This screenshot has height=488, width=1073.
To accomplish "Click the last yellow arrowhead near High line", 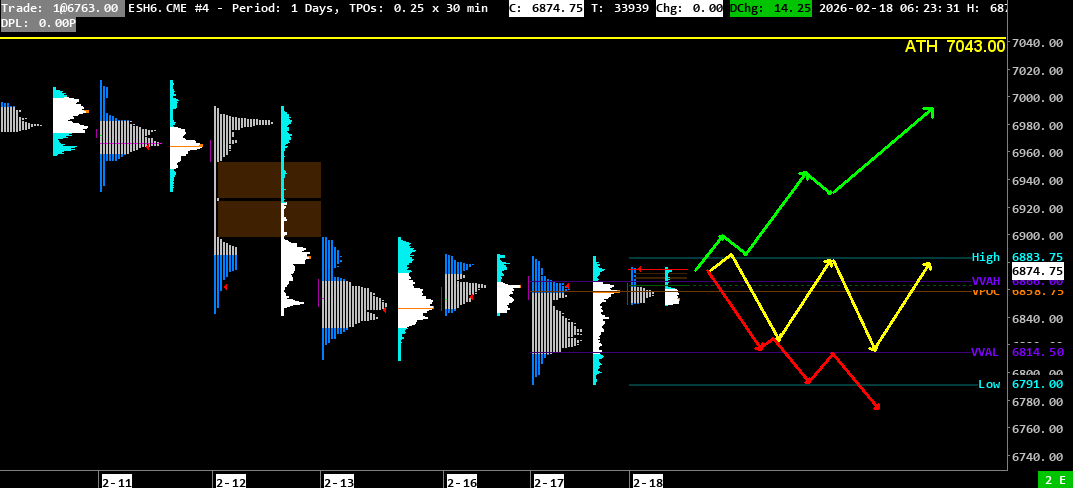I will tap(928, 265).
